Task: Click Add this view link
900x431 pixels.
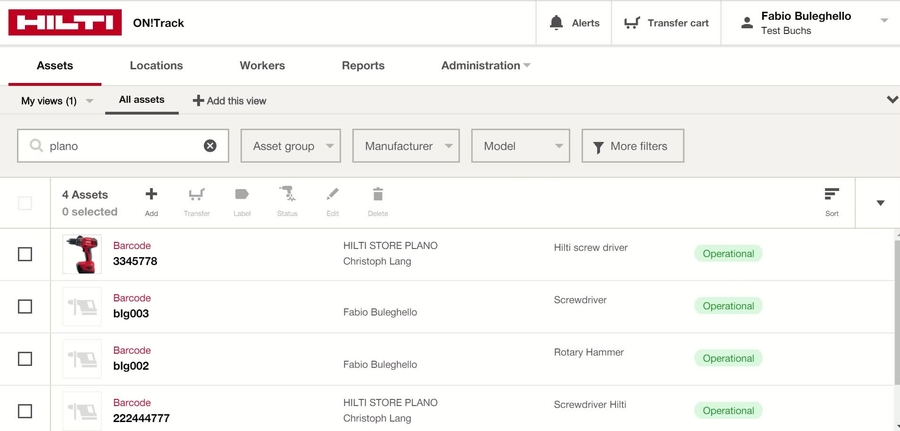Action: [x=236, y=101]
